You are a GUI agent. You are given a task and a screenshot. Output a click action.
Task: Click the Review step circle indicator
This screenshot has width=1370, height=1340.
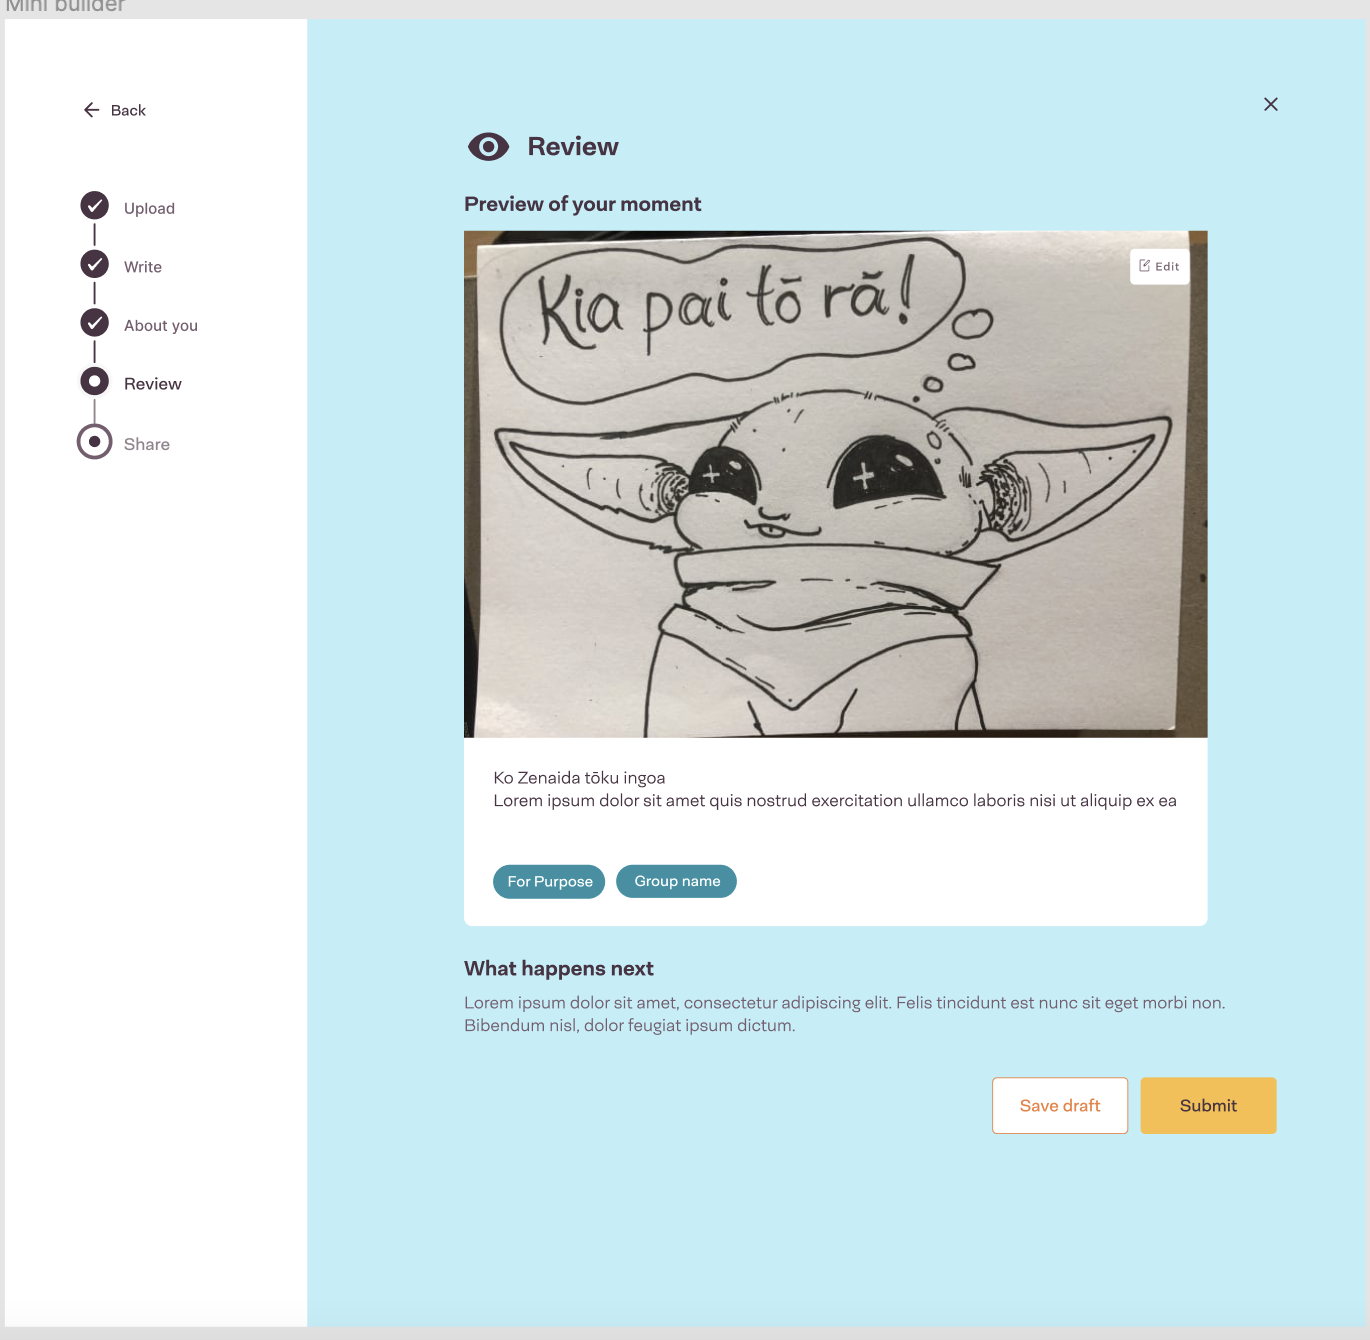pos(95,382)
